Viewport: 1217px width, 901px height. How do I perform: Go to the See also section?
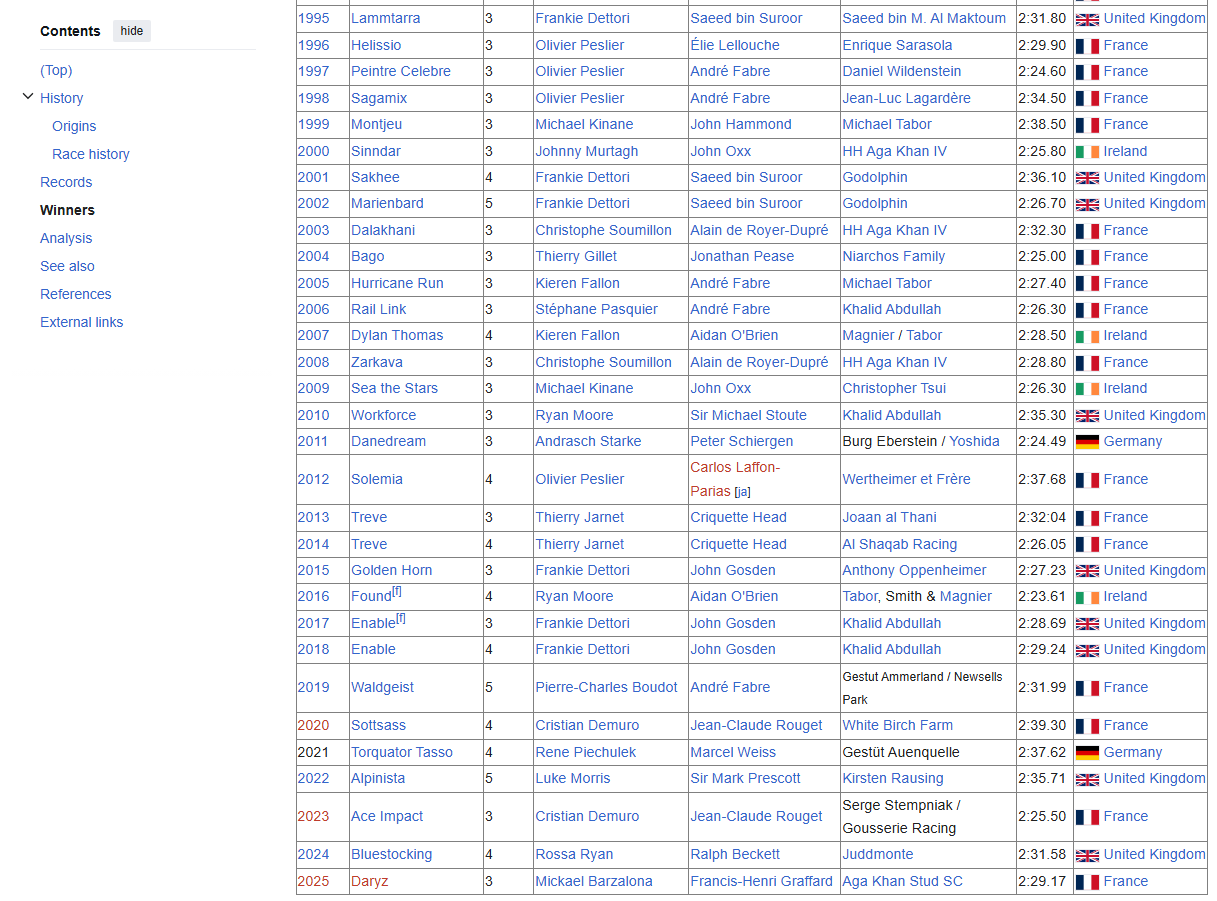(x=67, y=266)
